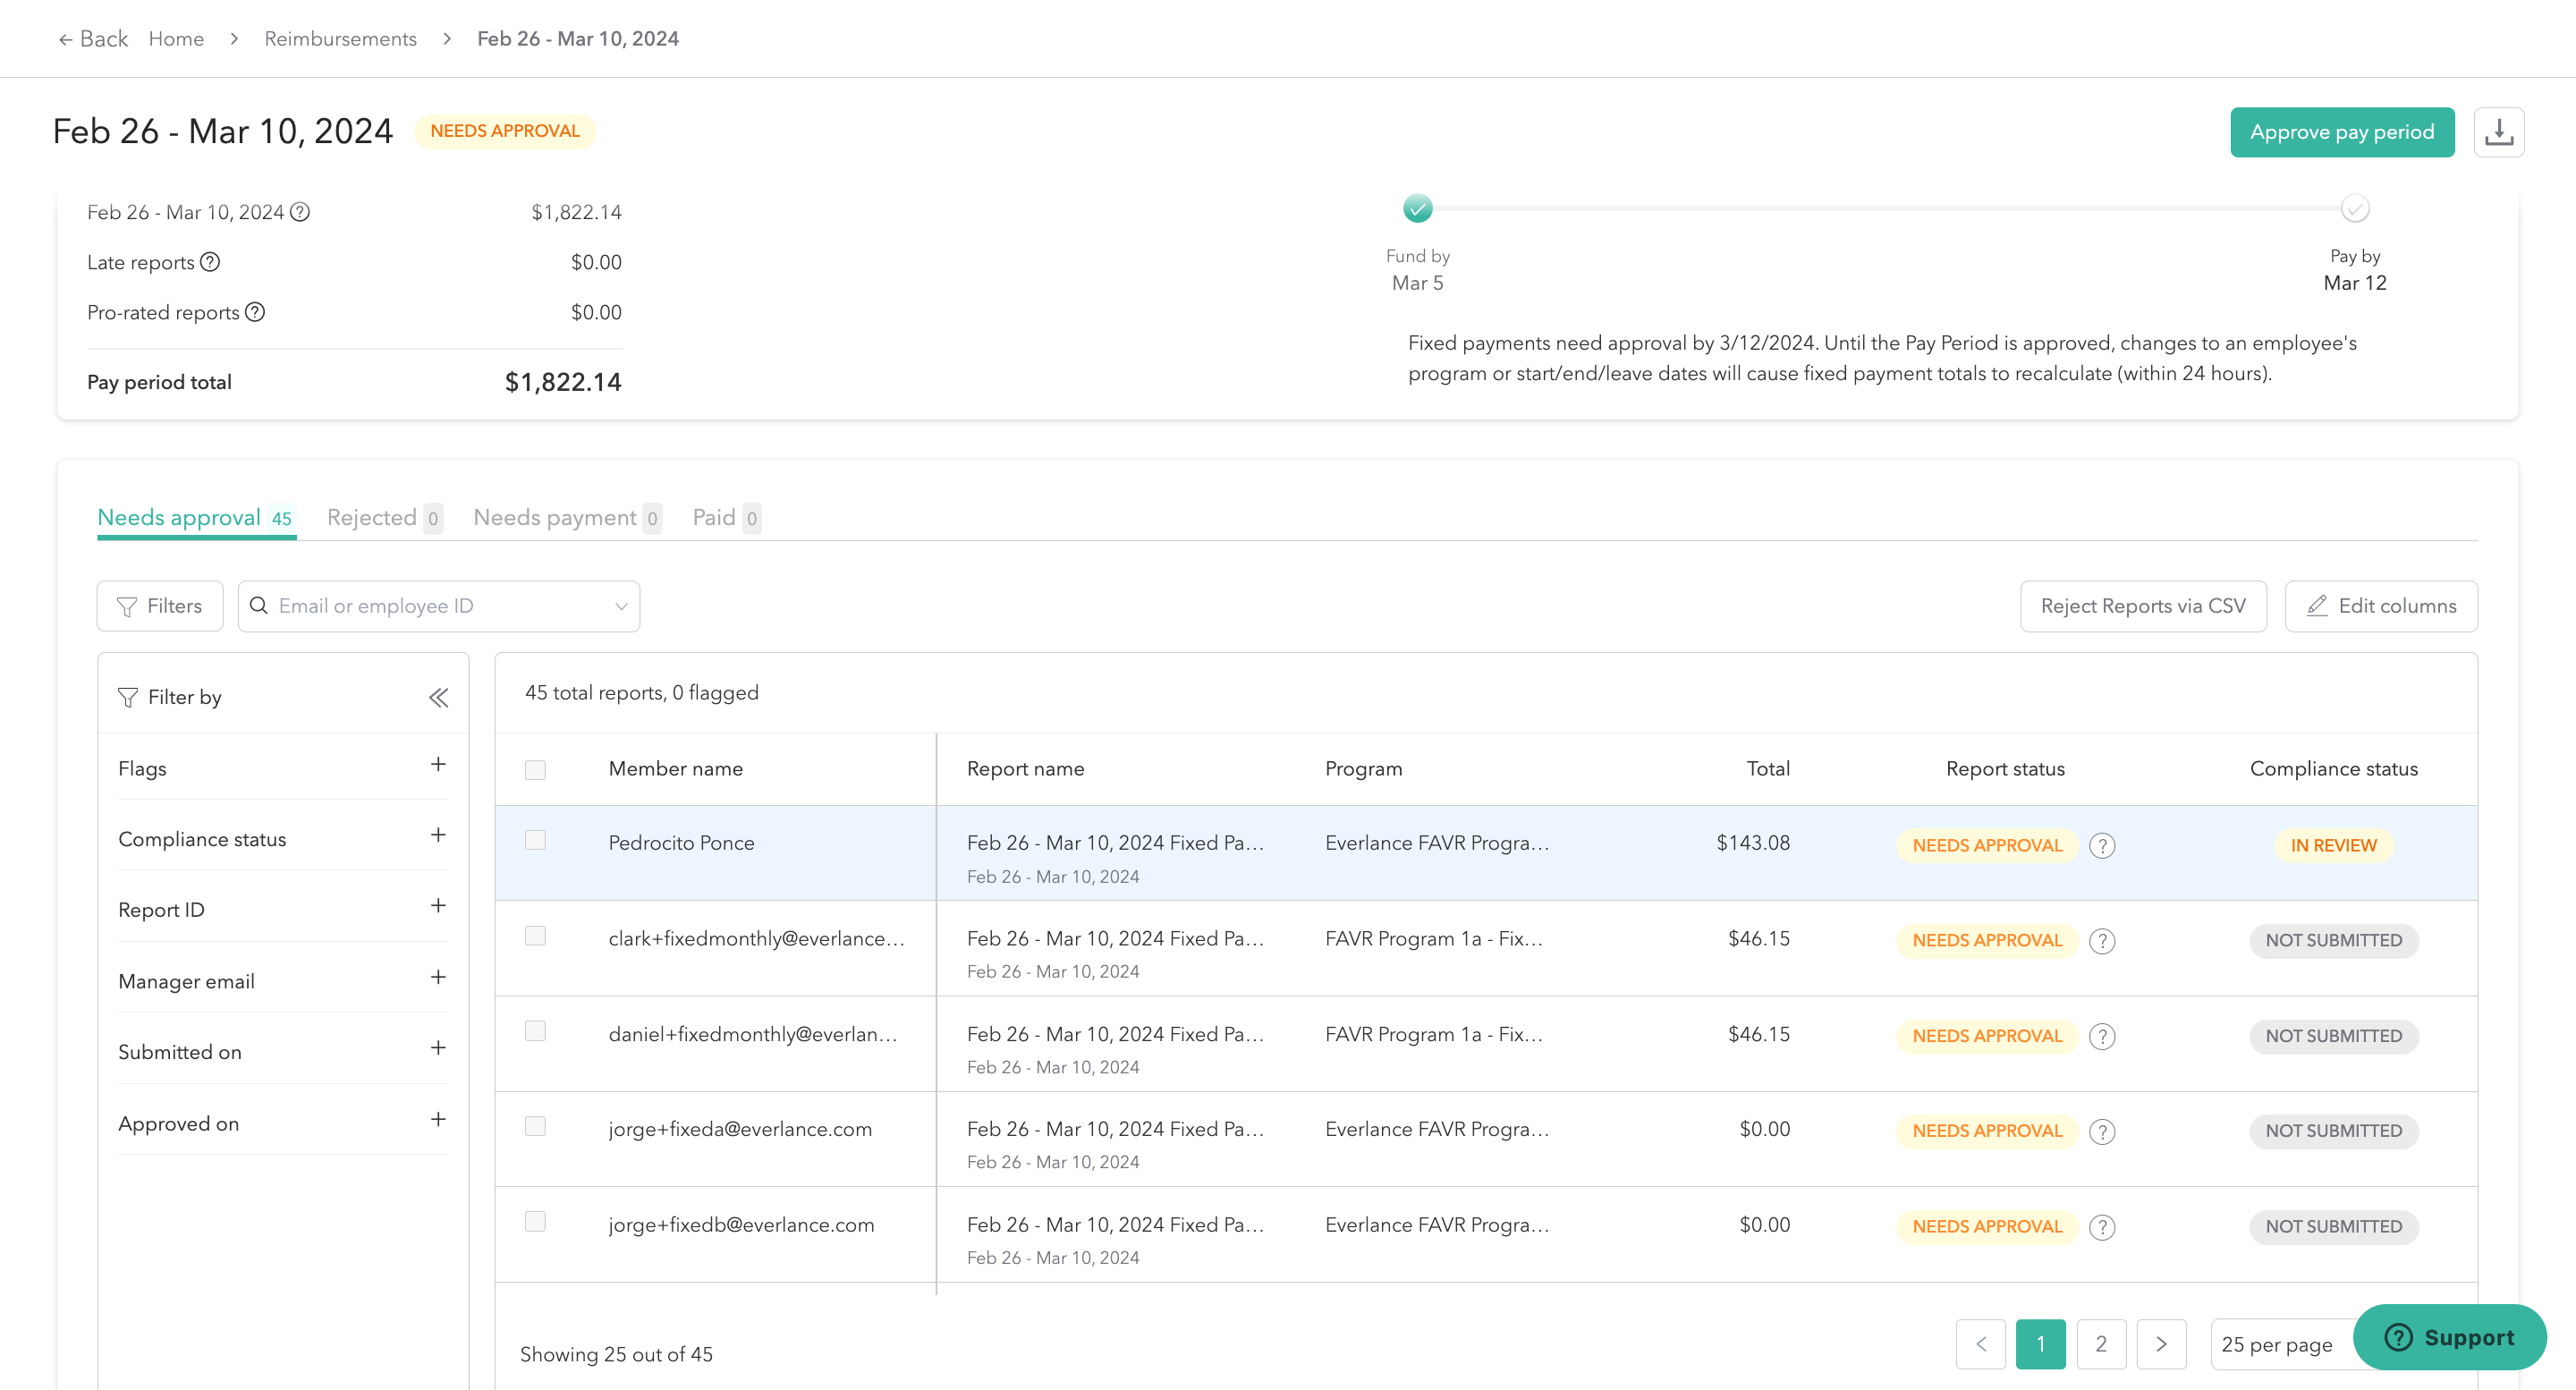Expand the Flags filter section

tap(437, 765)
